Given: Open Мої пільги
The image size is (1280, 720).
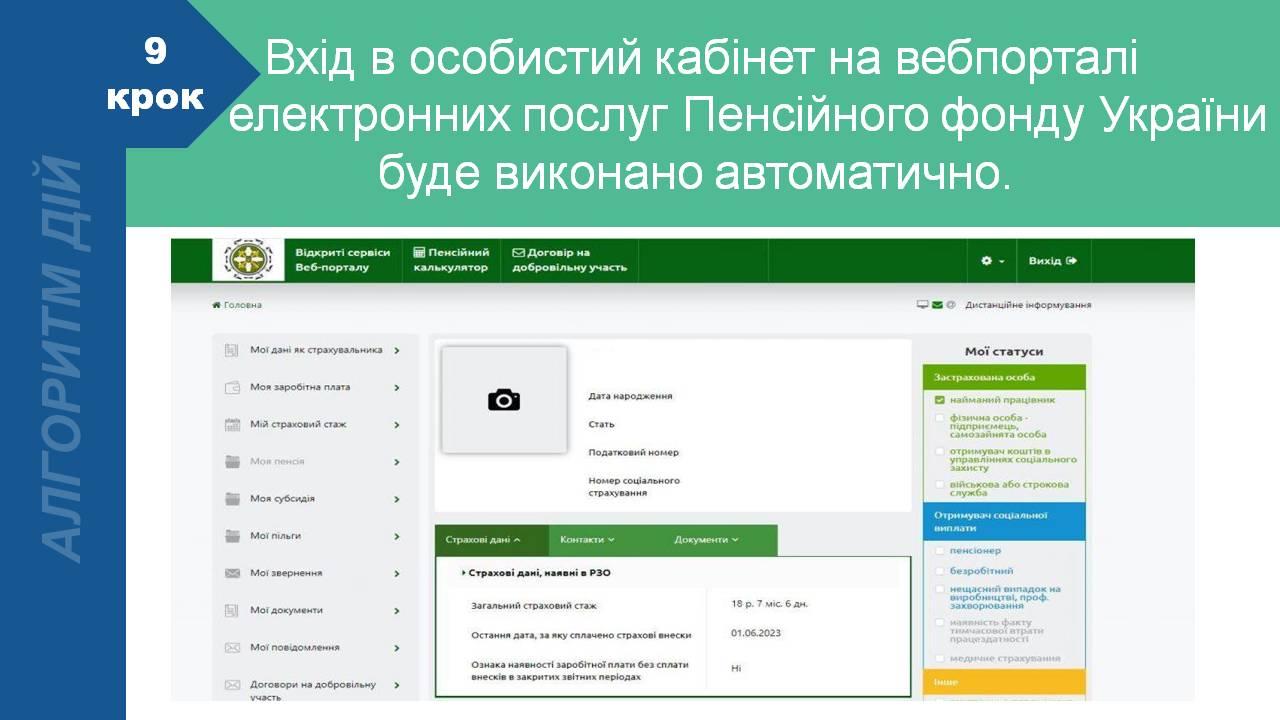Looking at the screenshot, I should click(x=275, y=536).
